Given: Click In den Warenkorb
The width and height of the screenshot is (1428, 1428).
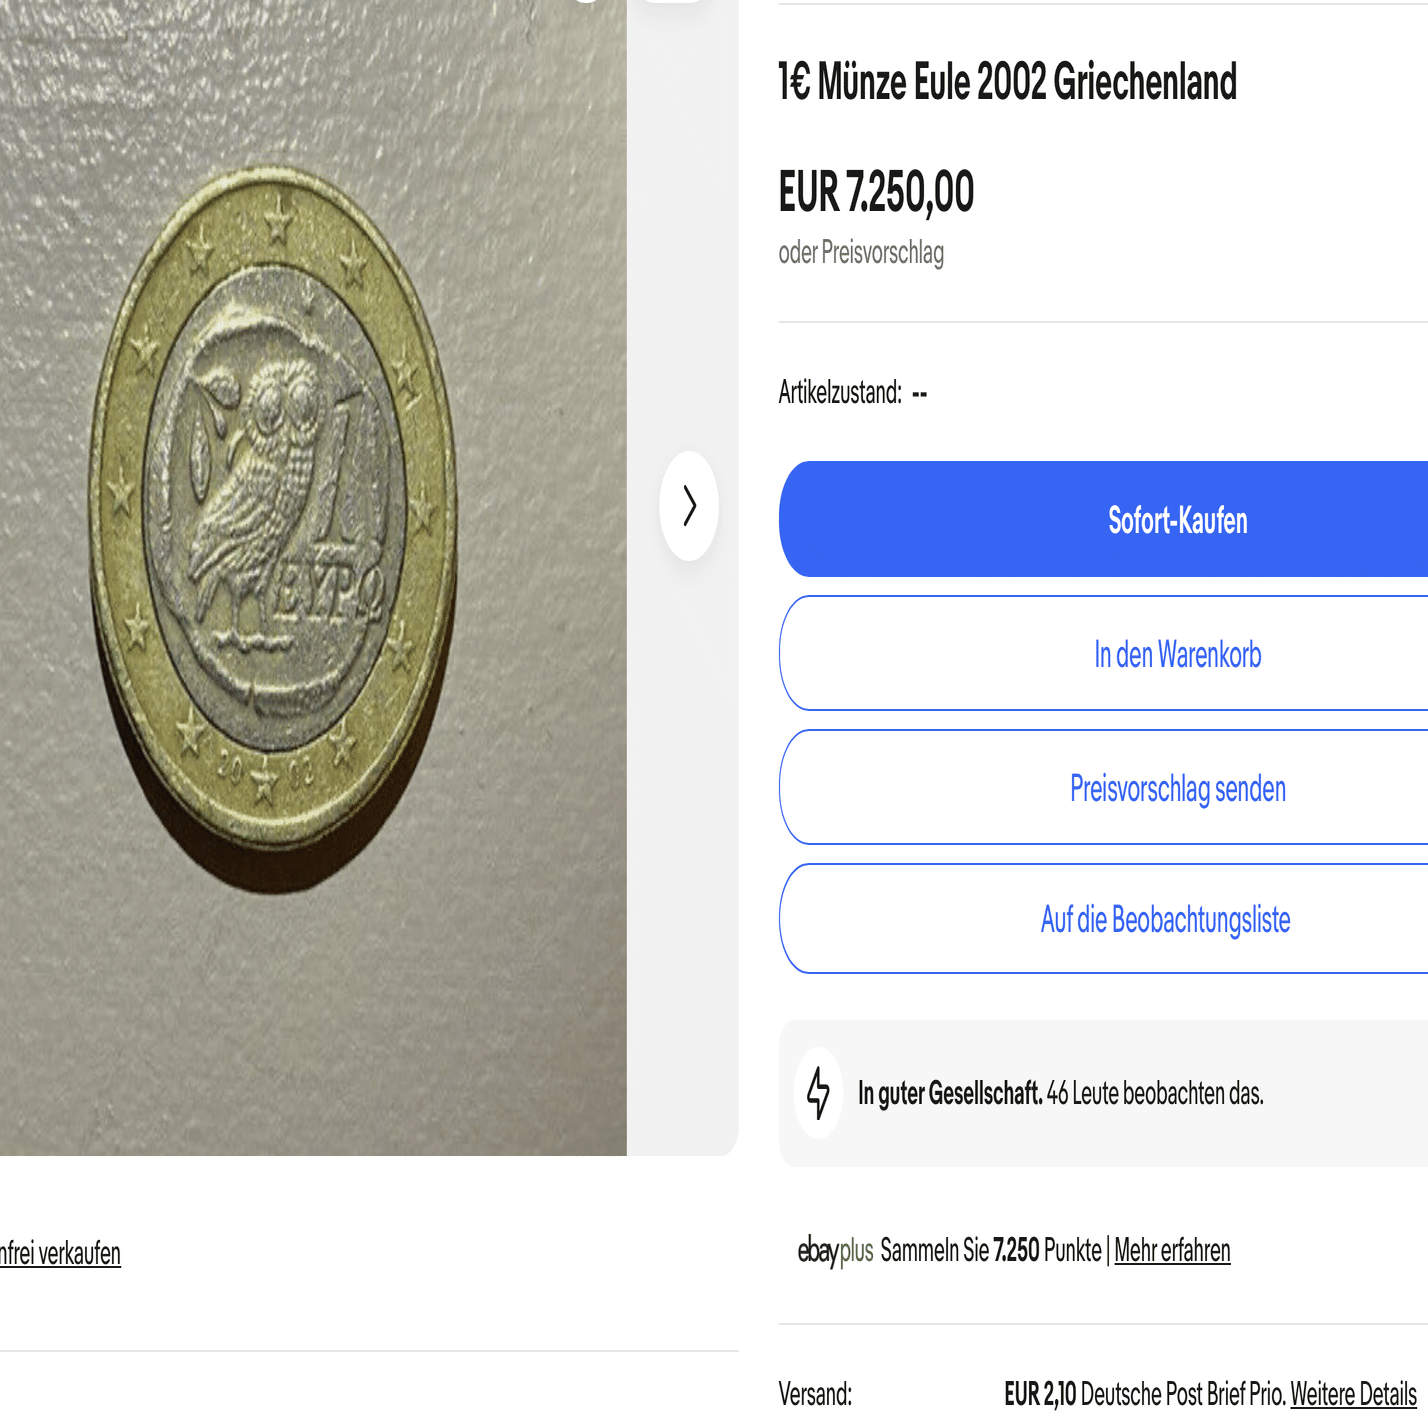Looking at the screenshot, I should tap(1177, 653).
